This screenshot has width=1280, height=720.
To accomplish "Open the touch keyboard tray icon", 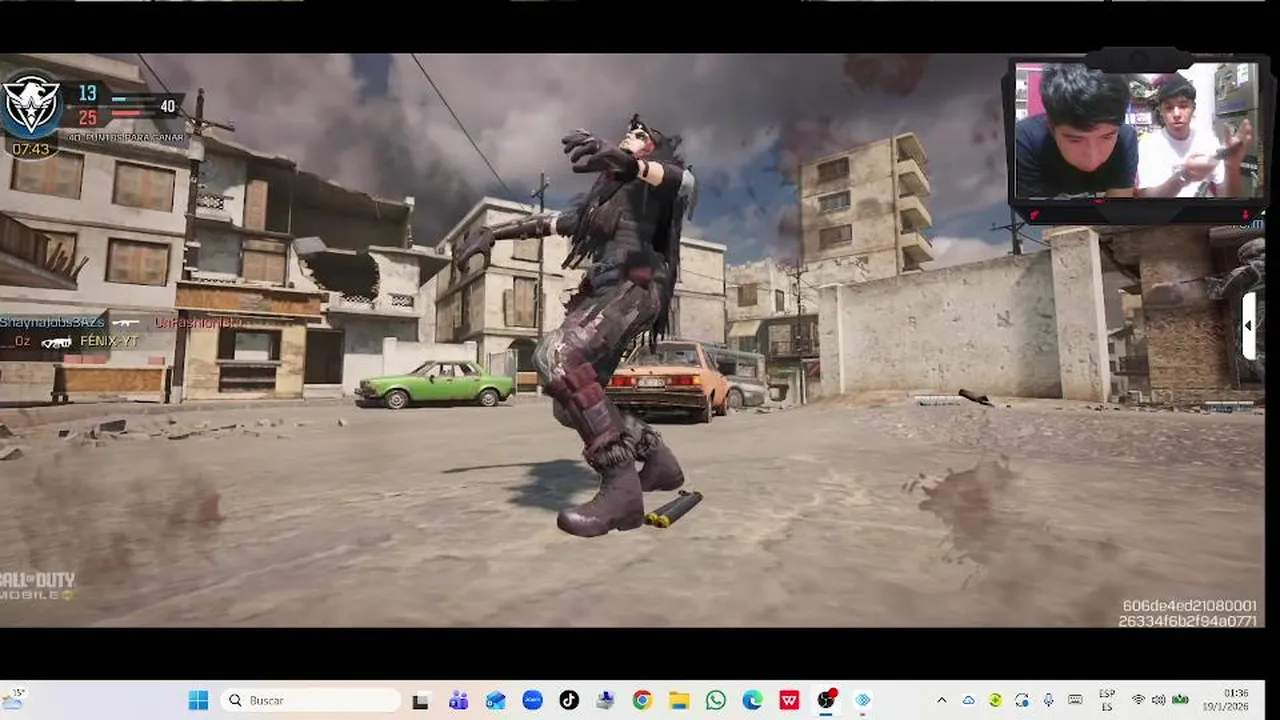I will point(1075,700).
